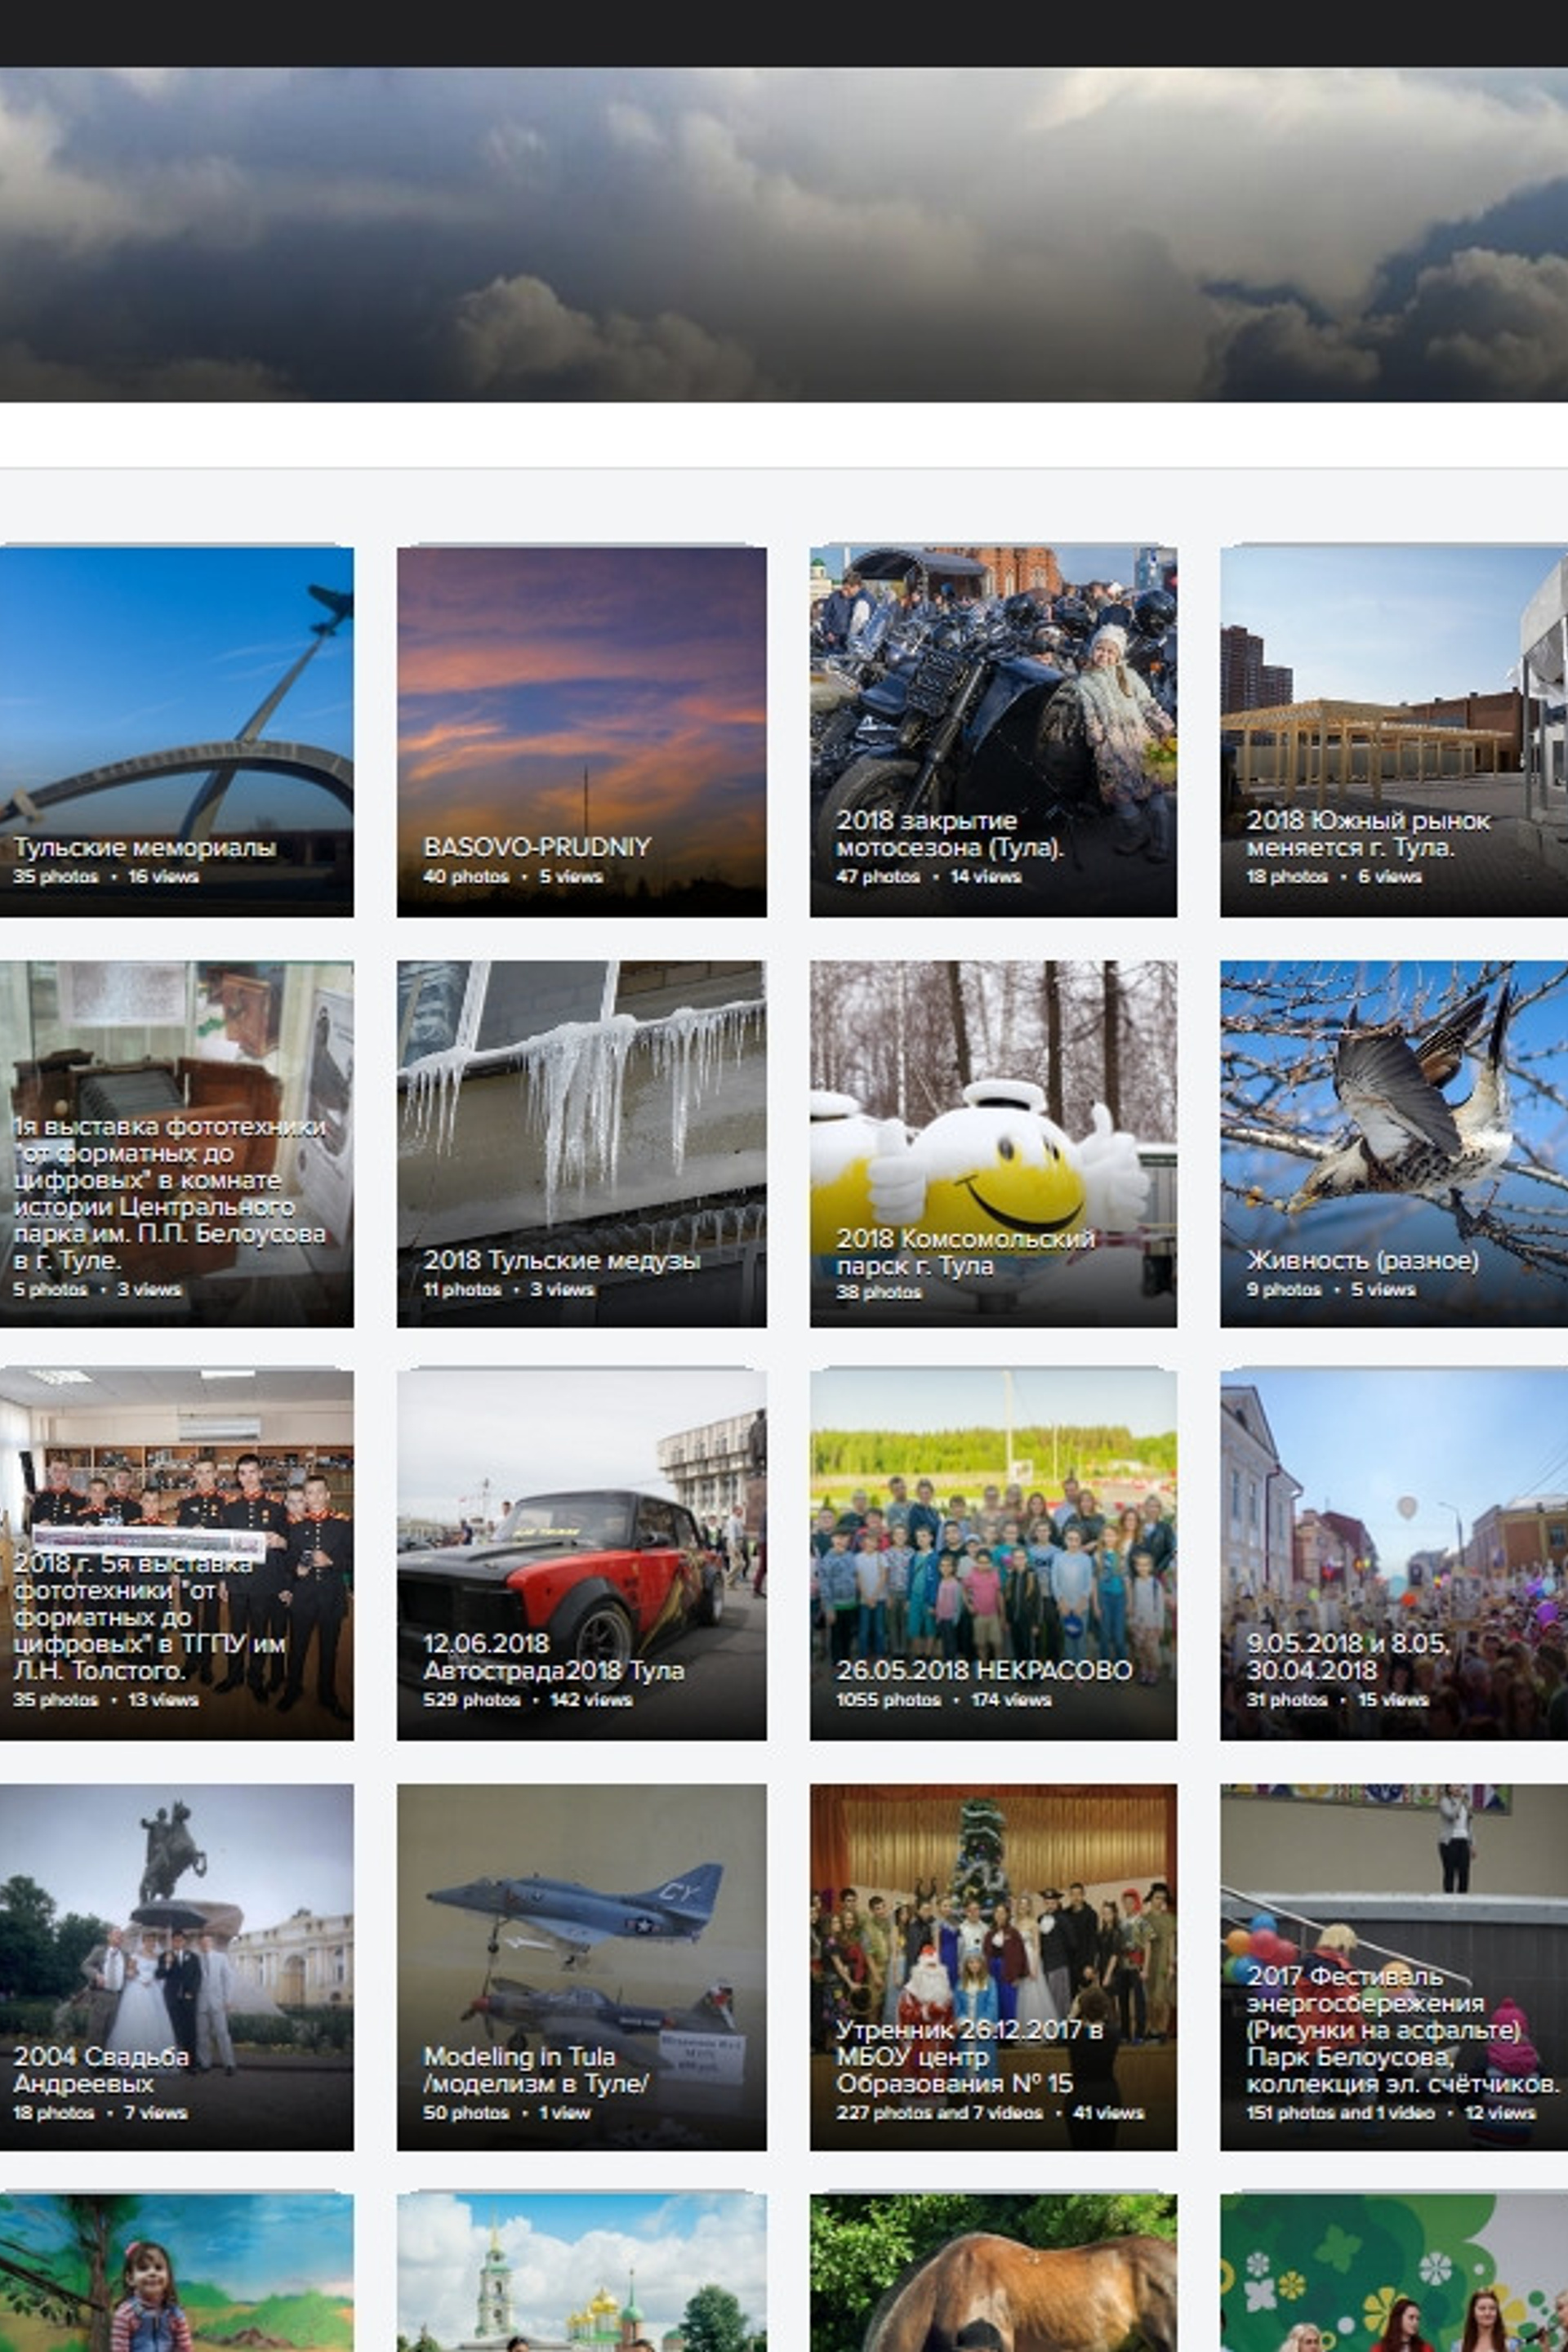Open 2018 Тульские медузы icicles album

[x=581, y=1143]
